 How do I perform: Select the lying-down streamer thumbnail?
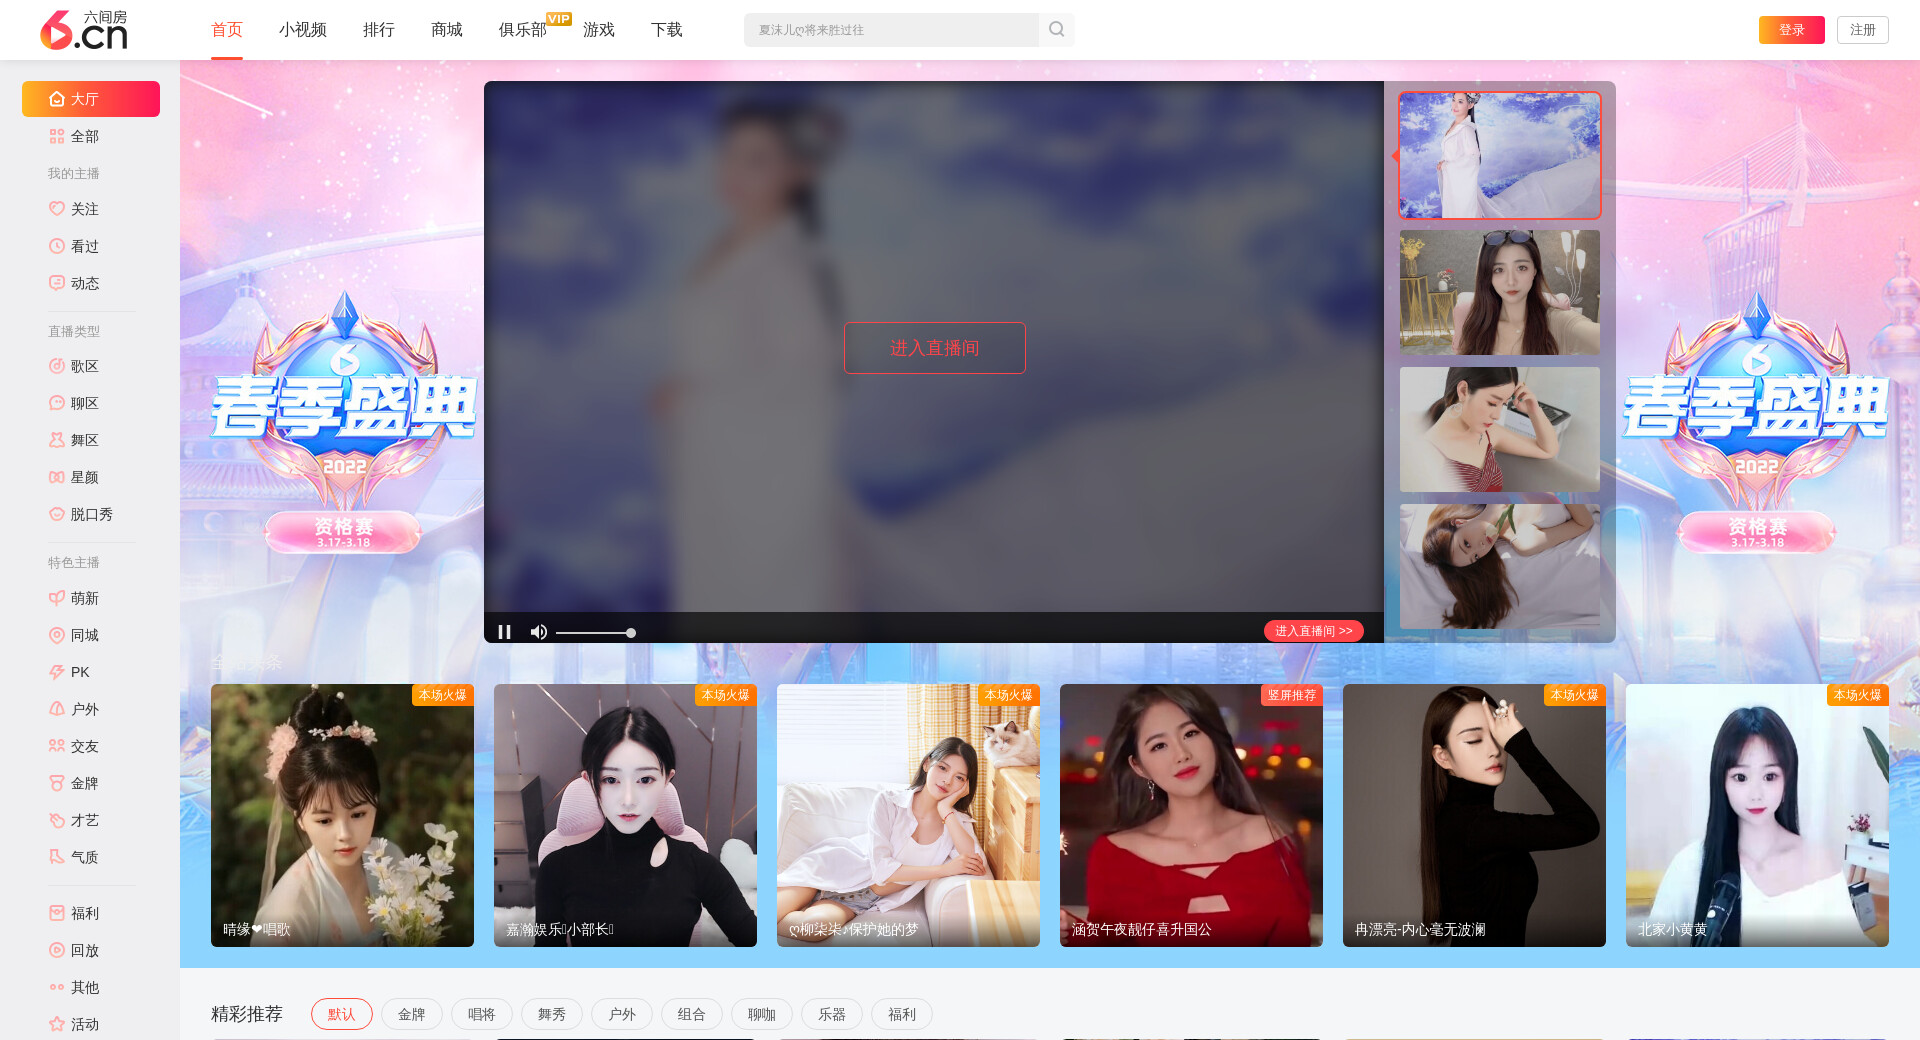1500,566
